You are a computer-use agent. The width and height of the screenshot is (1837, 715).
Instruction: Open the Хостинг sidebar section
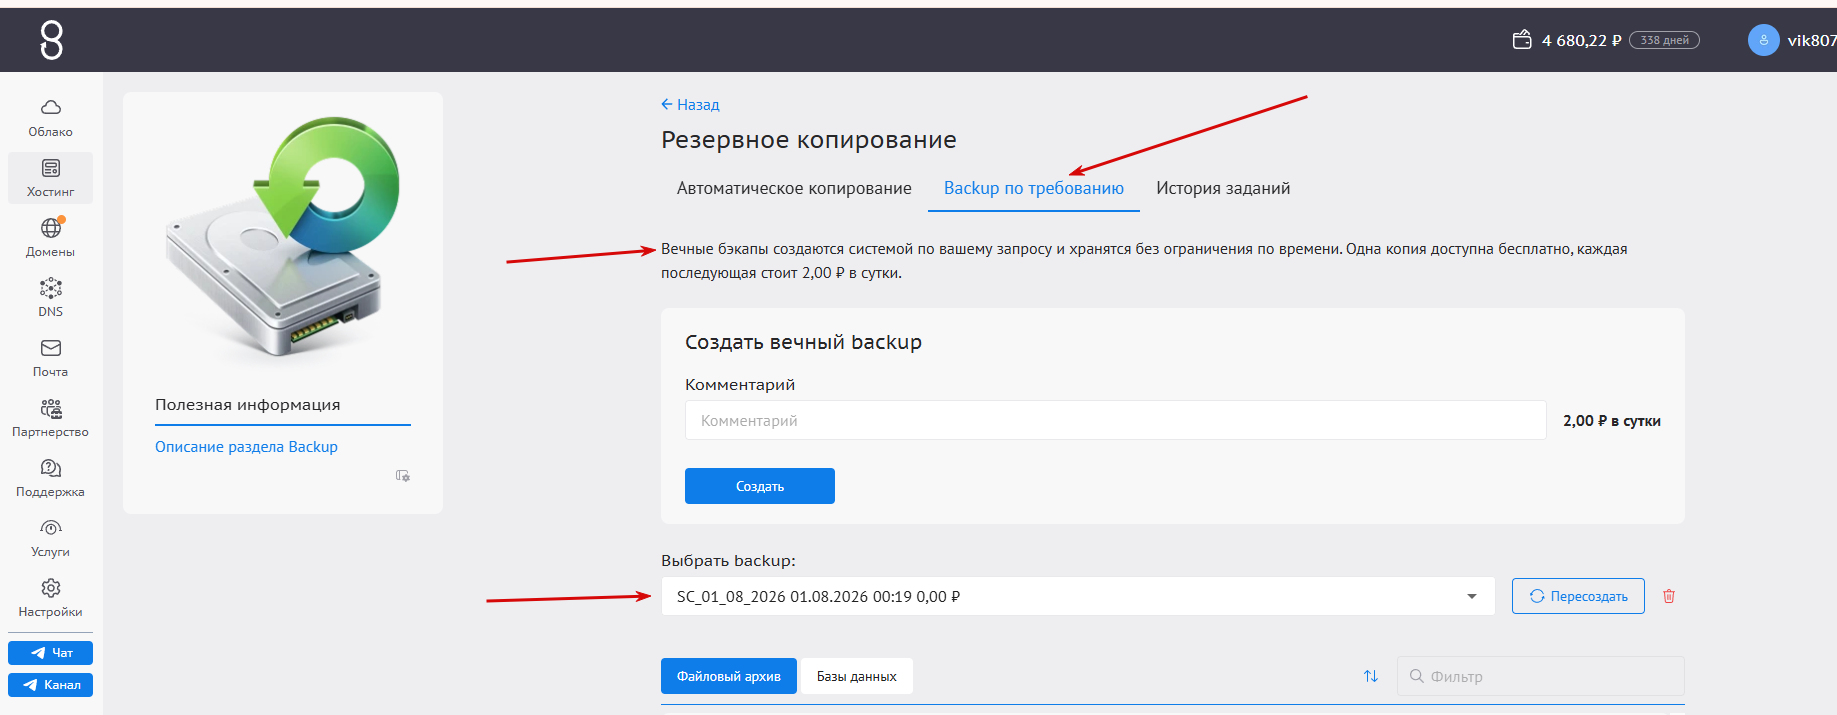51,178
